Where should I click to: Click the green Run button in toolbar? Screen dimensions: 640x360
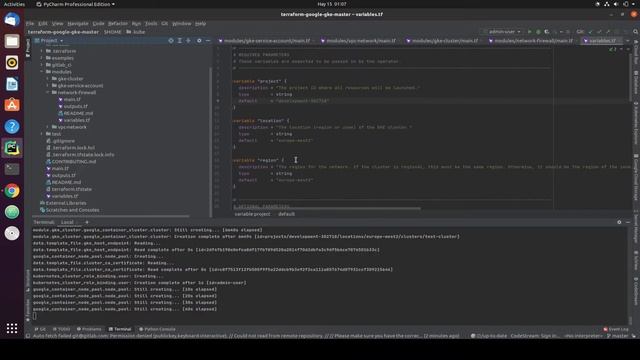(x=529, y=31)
